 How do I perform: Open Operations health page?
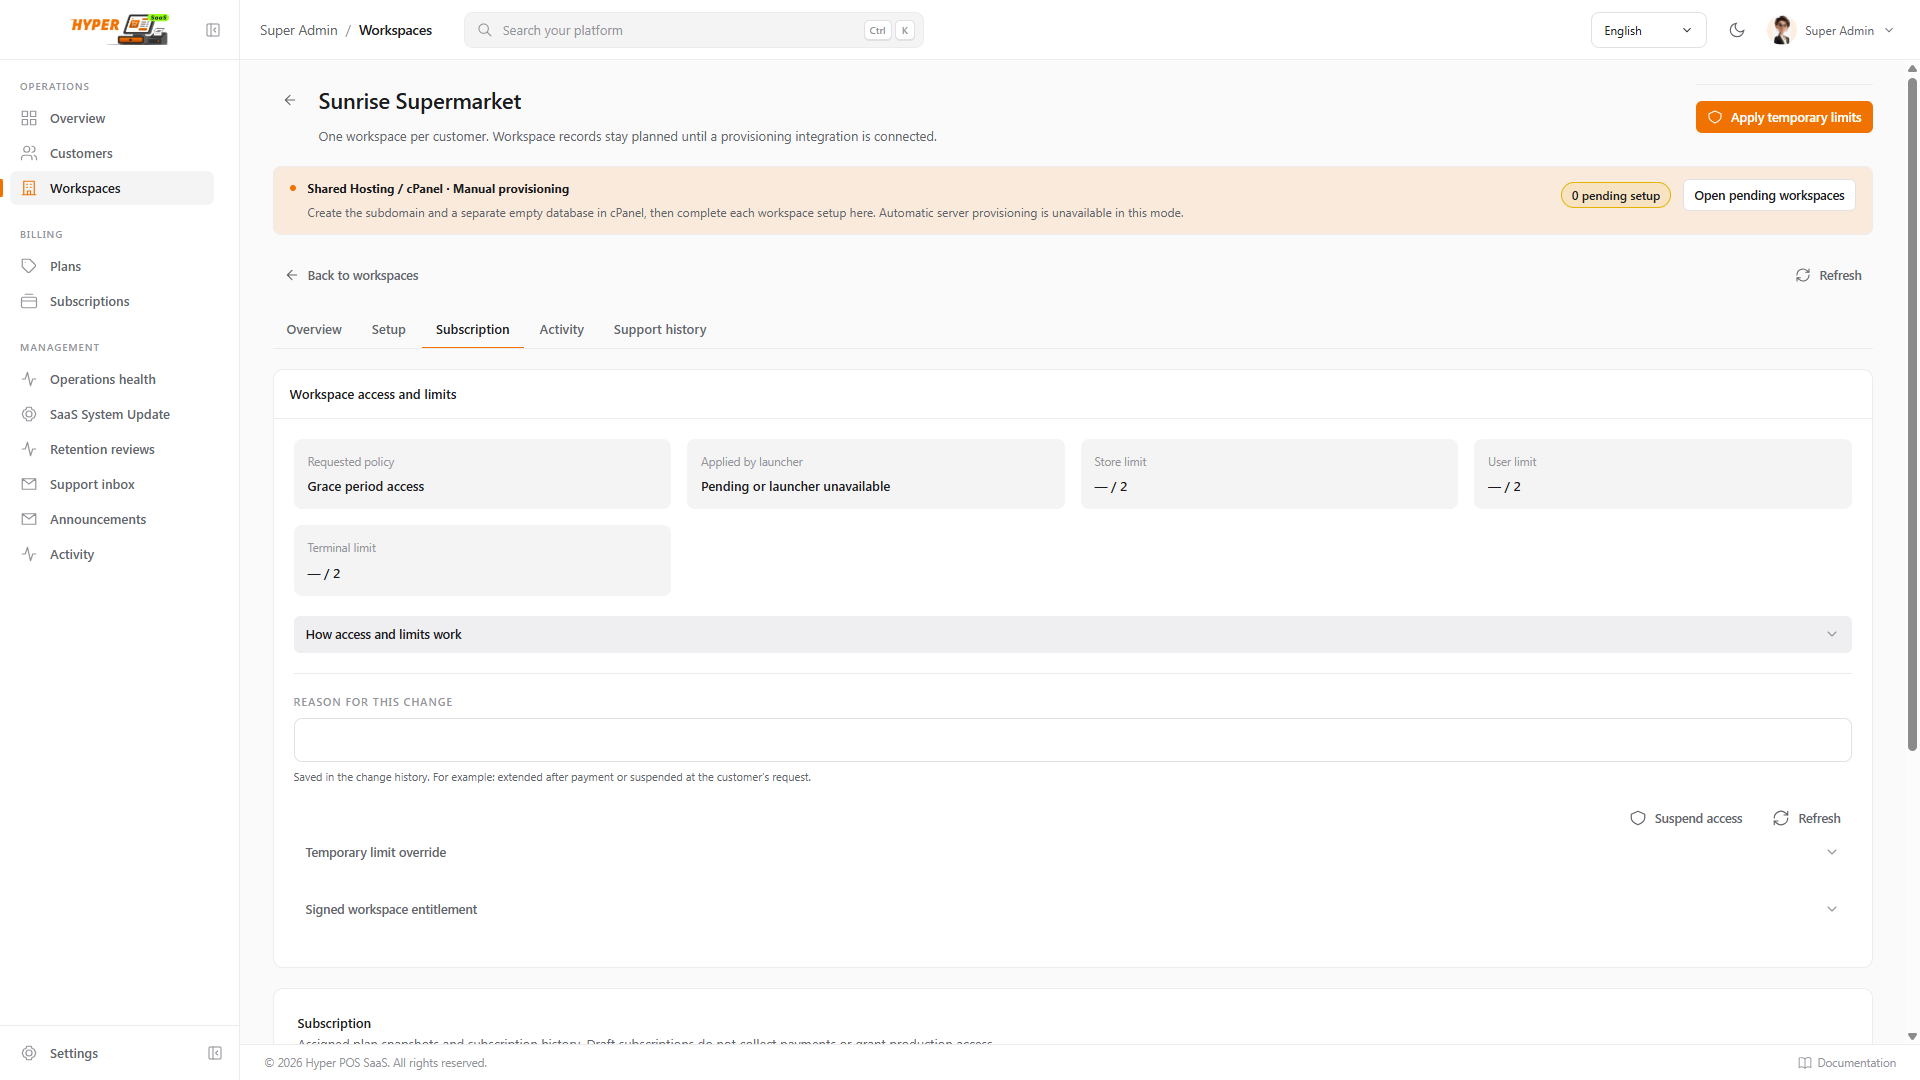point(112,379)
